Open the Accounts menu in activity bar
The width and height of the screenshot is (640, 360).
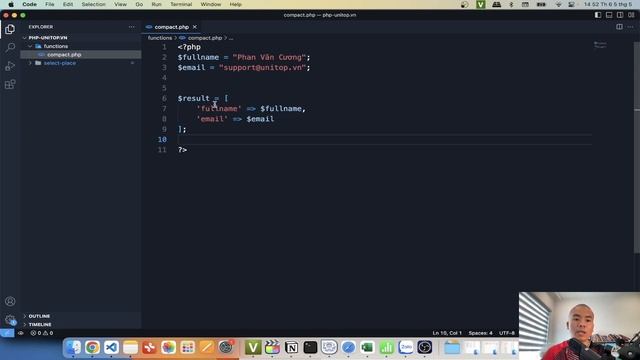click(10, 301)
